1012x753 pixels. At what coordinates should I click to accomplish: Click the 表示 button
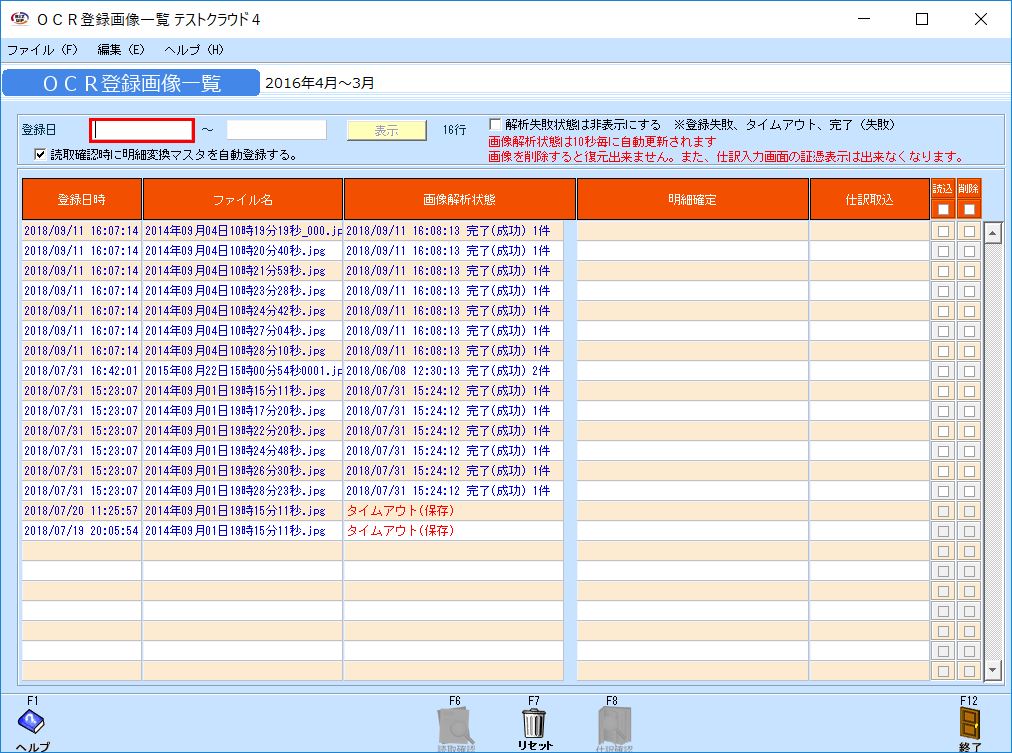(385, 129)
